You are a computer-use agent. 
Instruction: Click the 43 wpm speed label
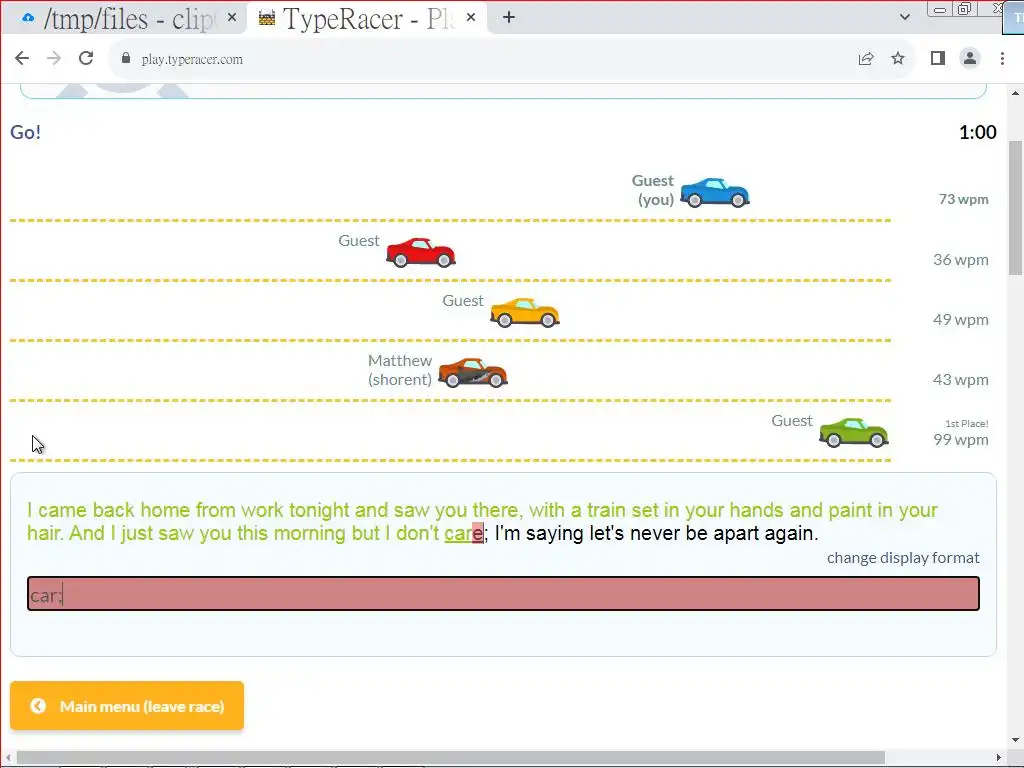(961, 379)
